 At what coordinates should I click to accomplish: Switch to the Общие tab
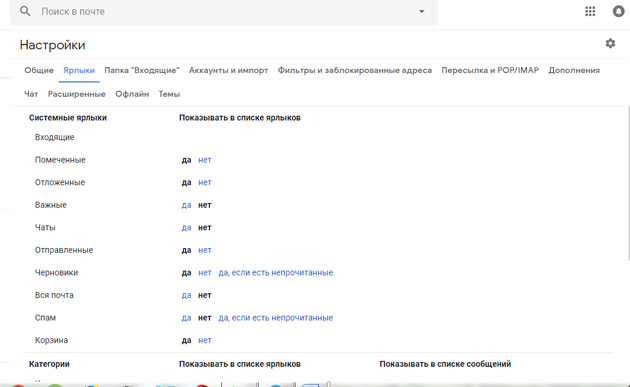point(39,70)
